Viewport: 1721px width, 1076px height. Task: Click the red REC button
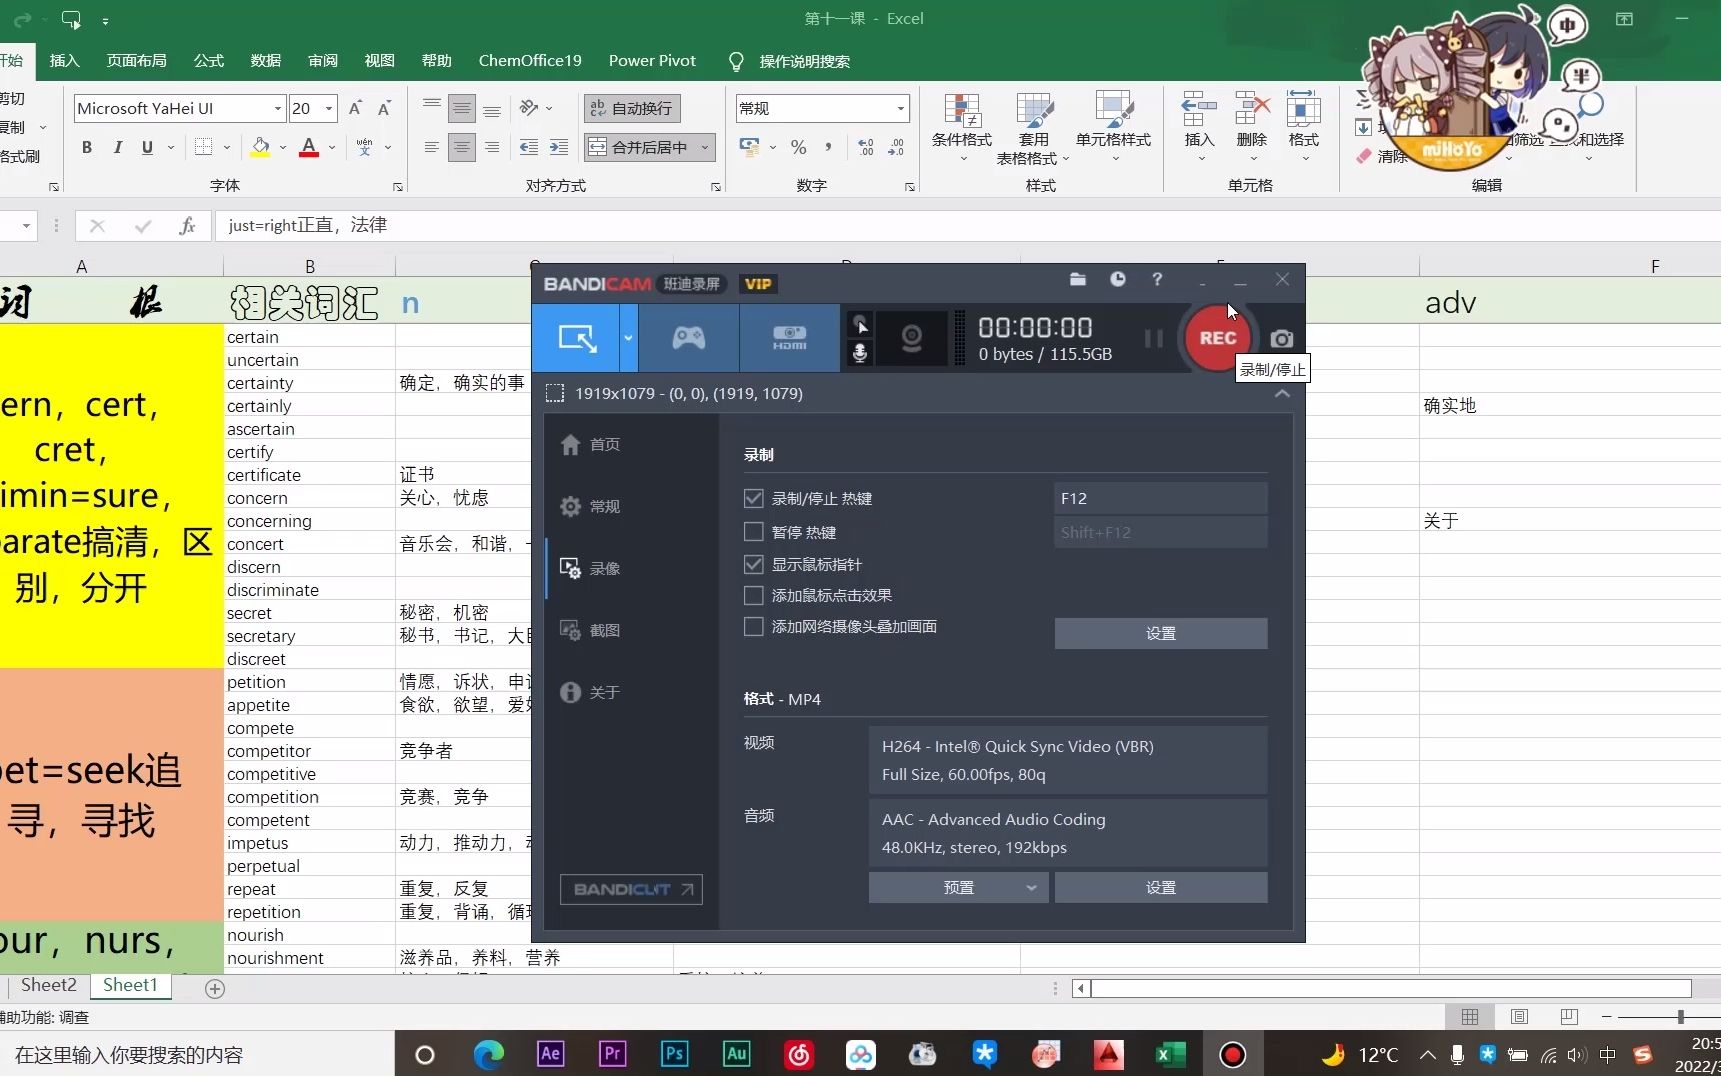point(1217,338)
